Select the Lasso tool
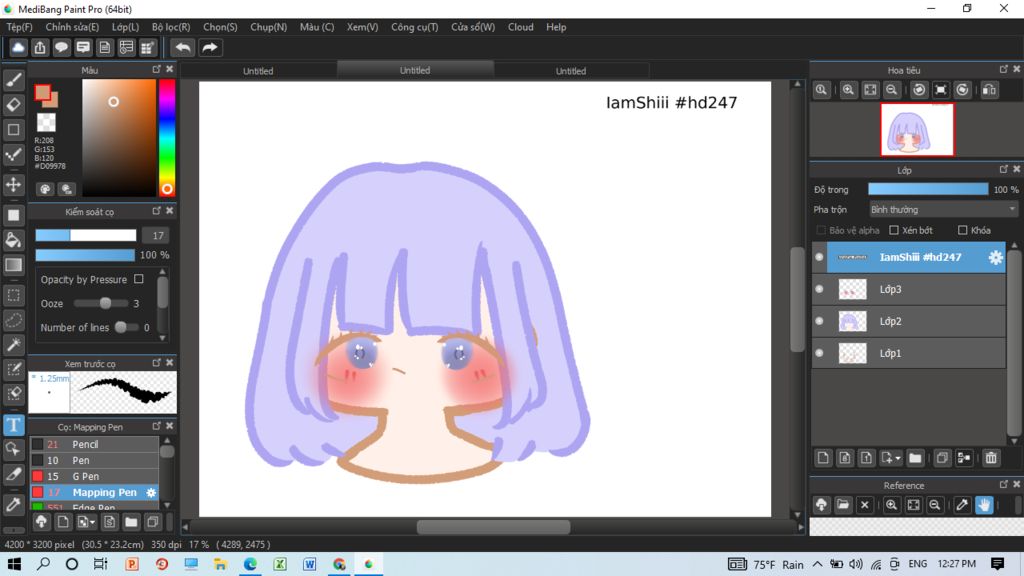This screenshot has height=576, width=1024. (x=14, y=320)
